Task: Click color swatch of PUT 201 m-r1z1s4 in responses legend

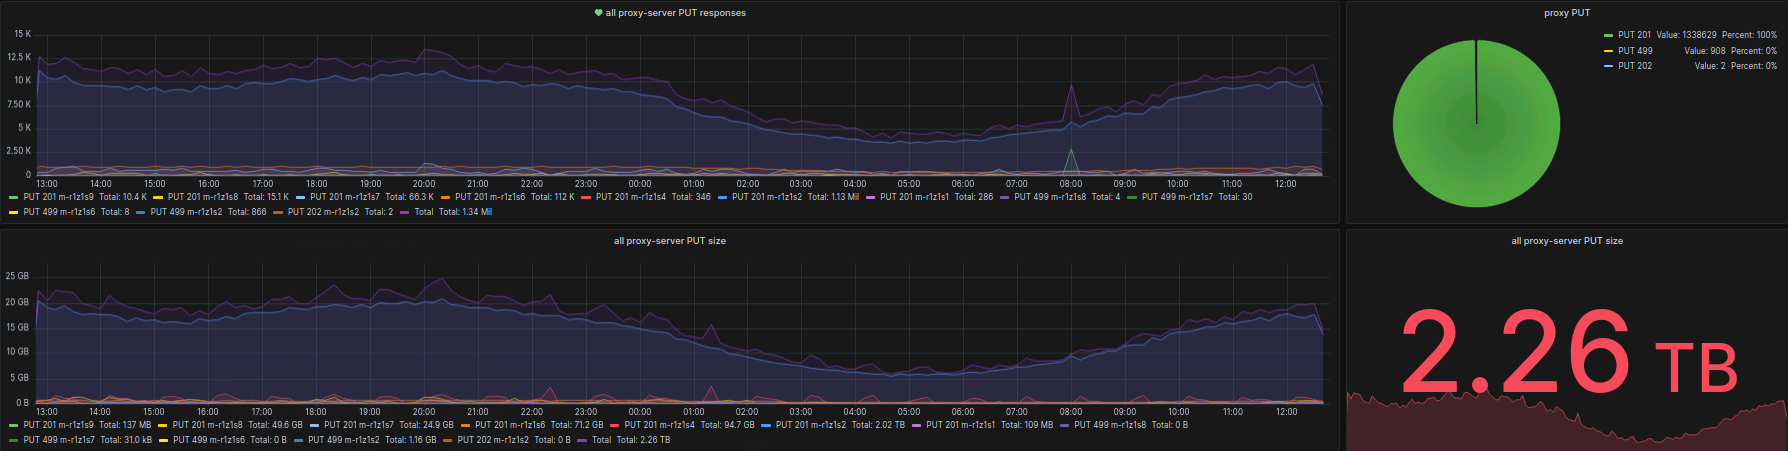Action: pyautogui.click(x=586, y=198)
